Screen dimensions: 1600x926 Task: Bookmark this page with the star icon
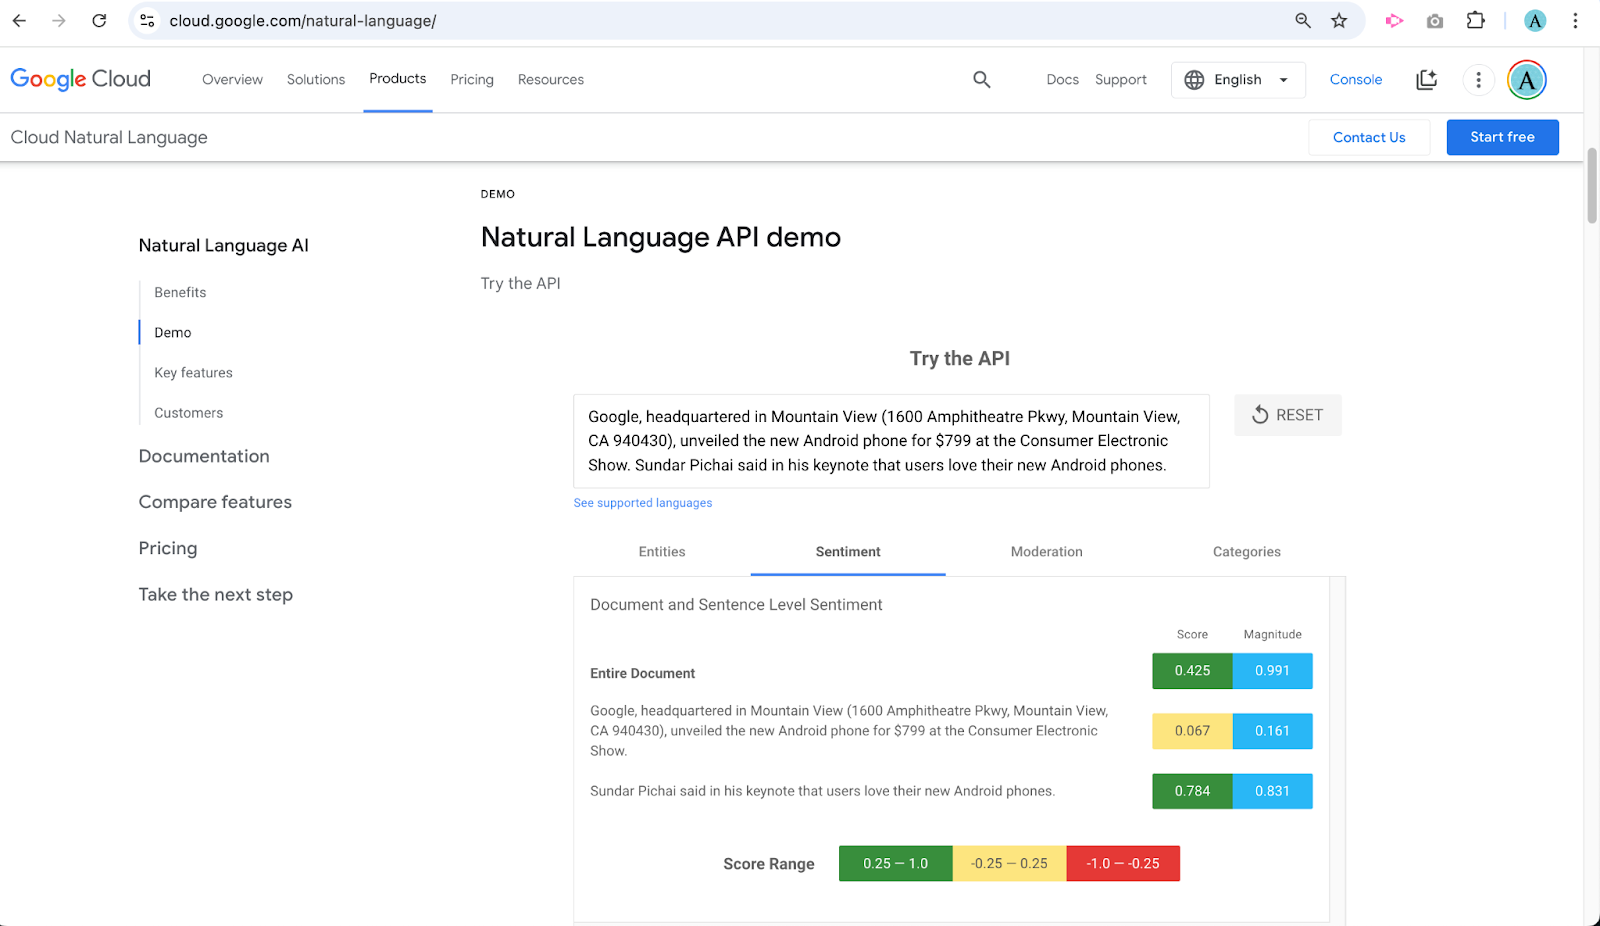[x=1339, y=20]
